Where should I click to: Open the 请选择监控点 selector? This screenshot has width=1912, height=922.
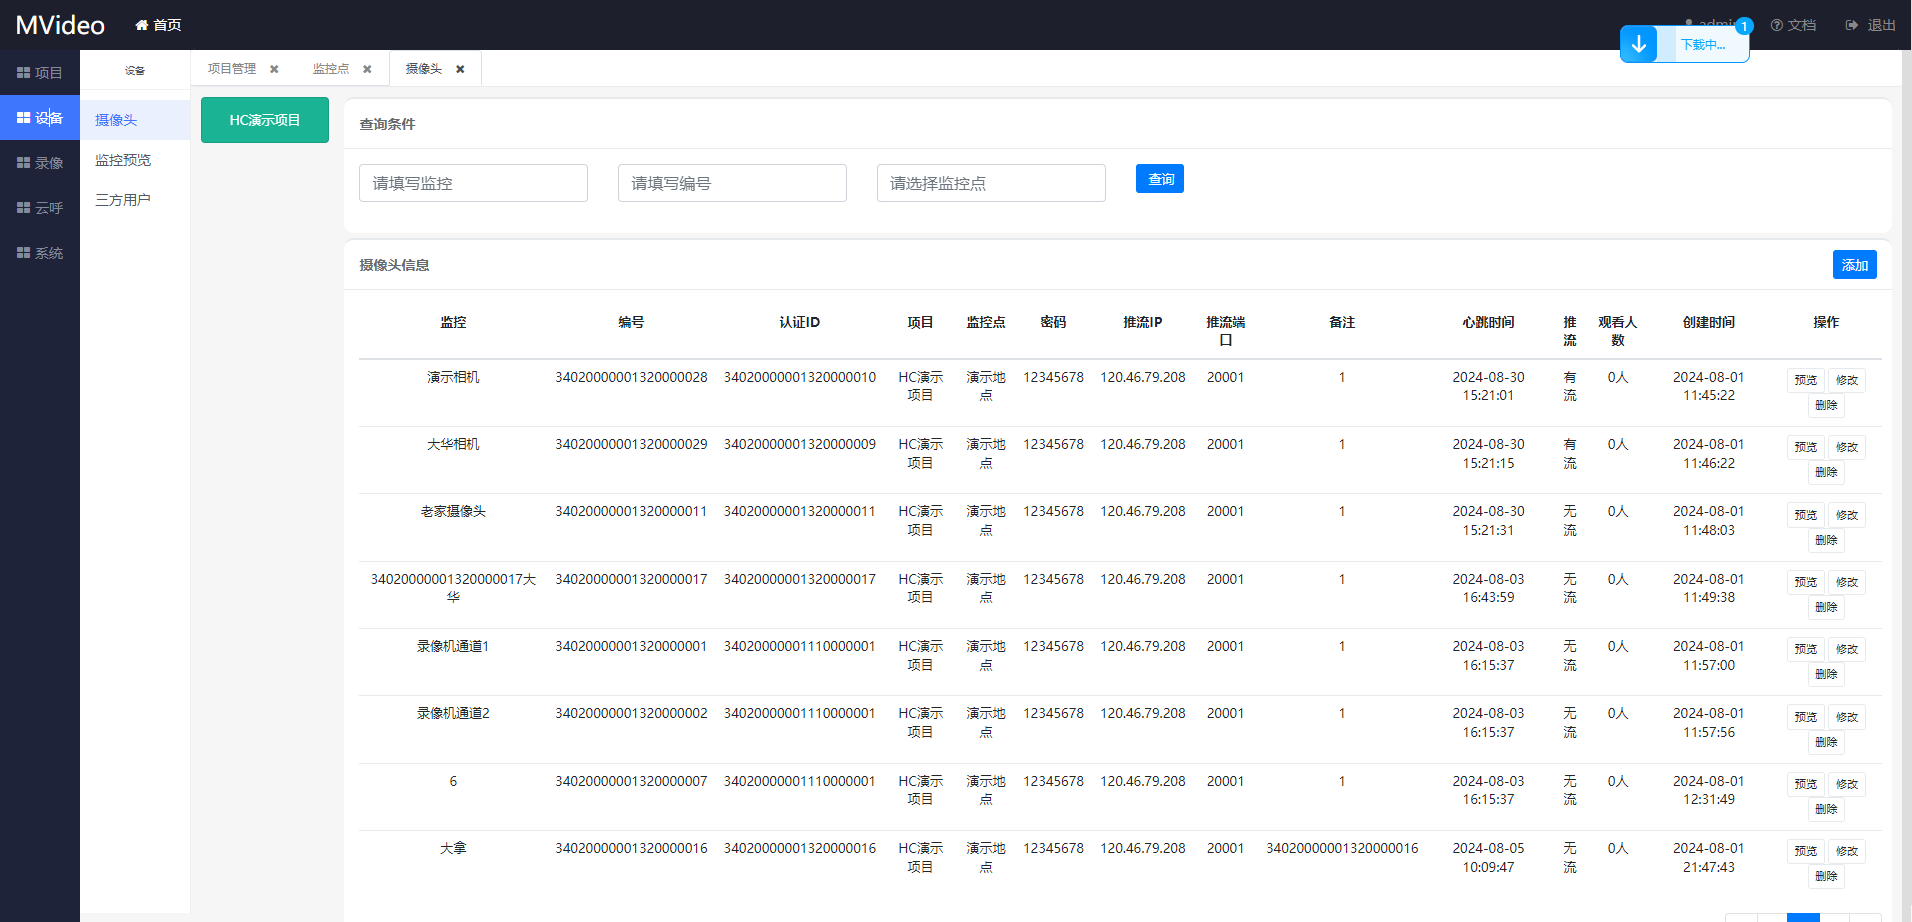pos(991,183)
